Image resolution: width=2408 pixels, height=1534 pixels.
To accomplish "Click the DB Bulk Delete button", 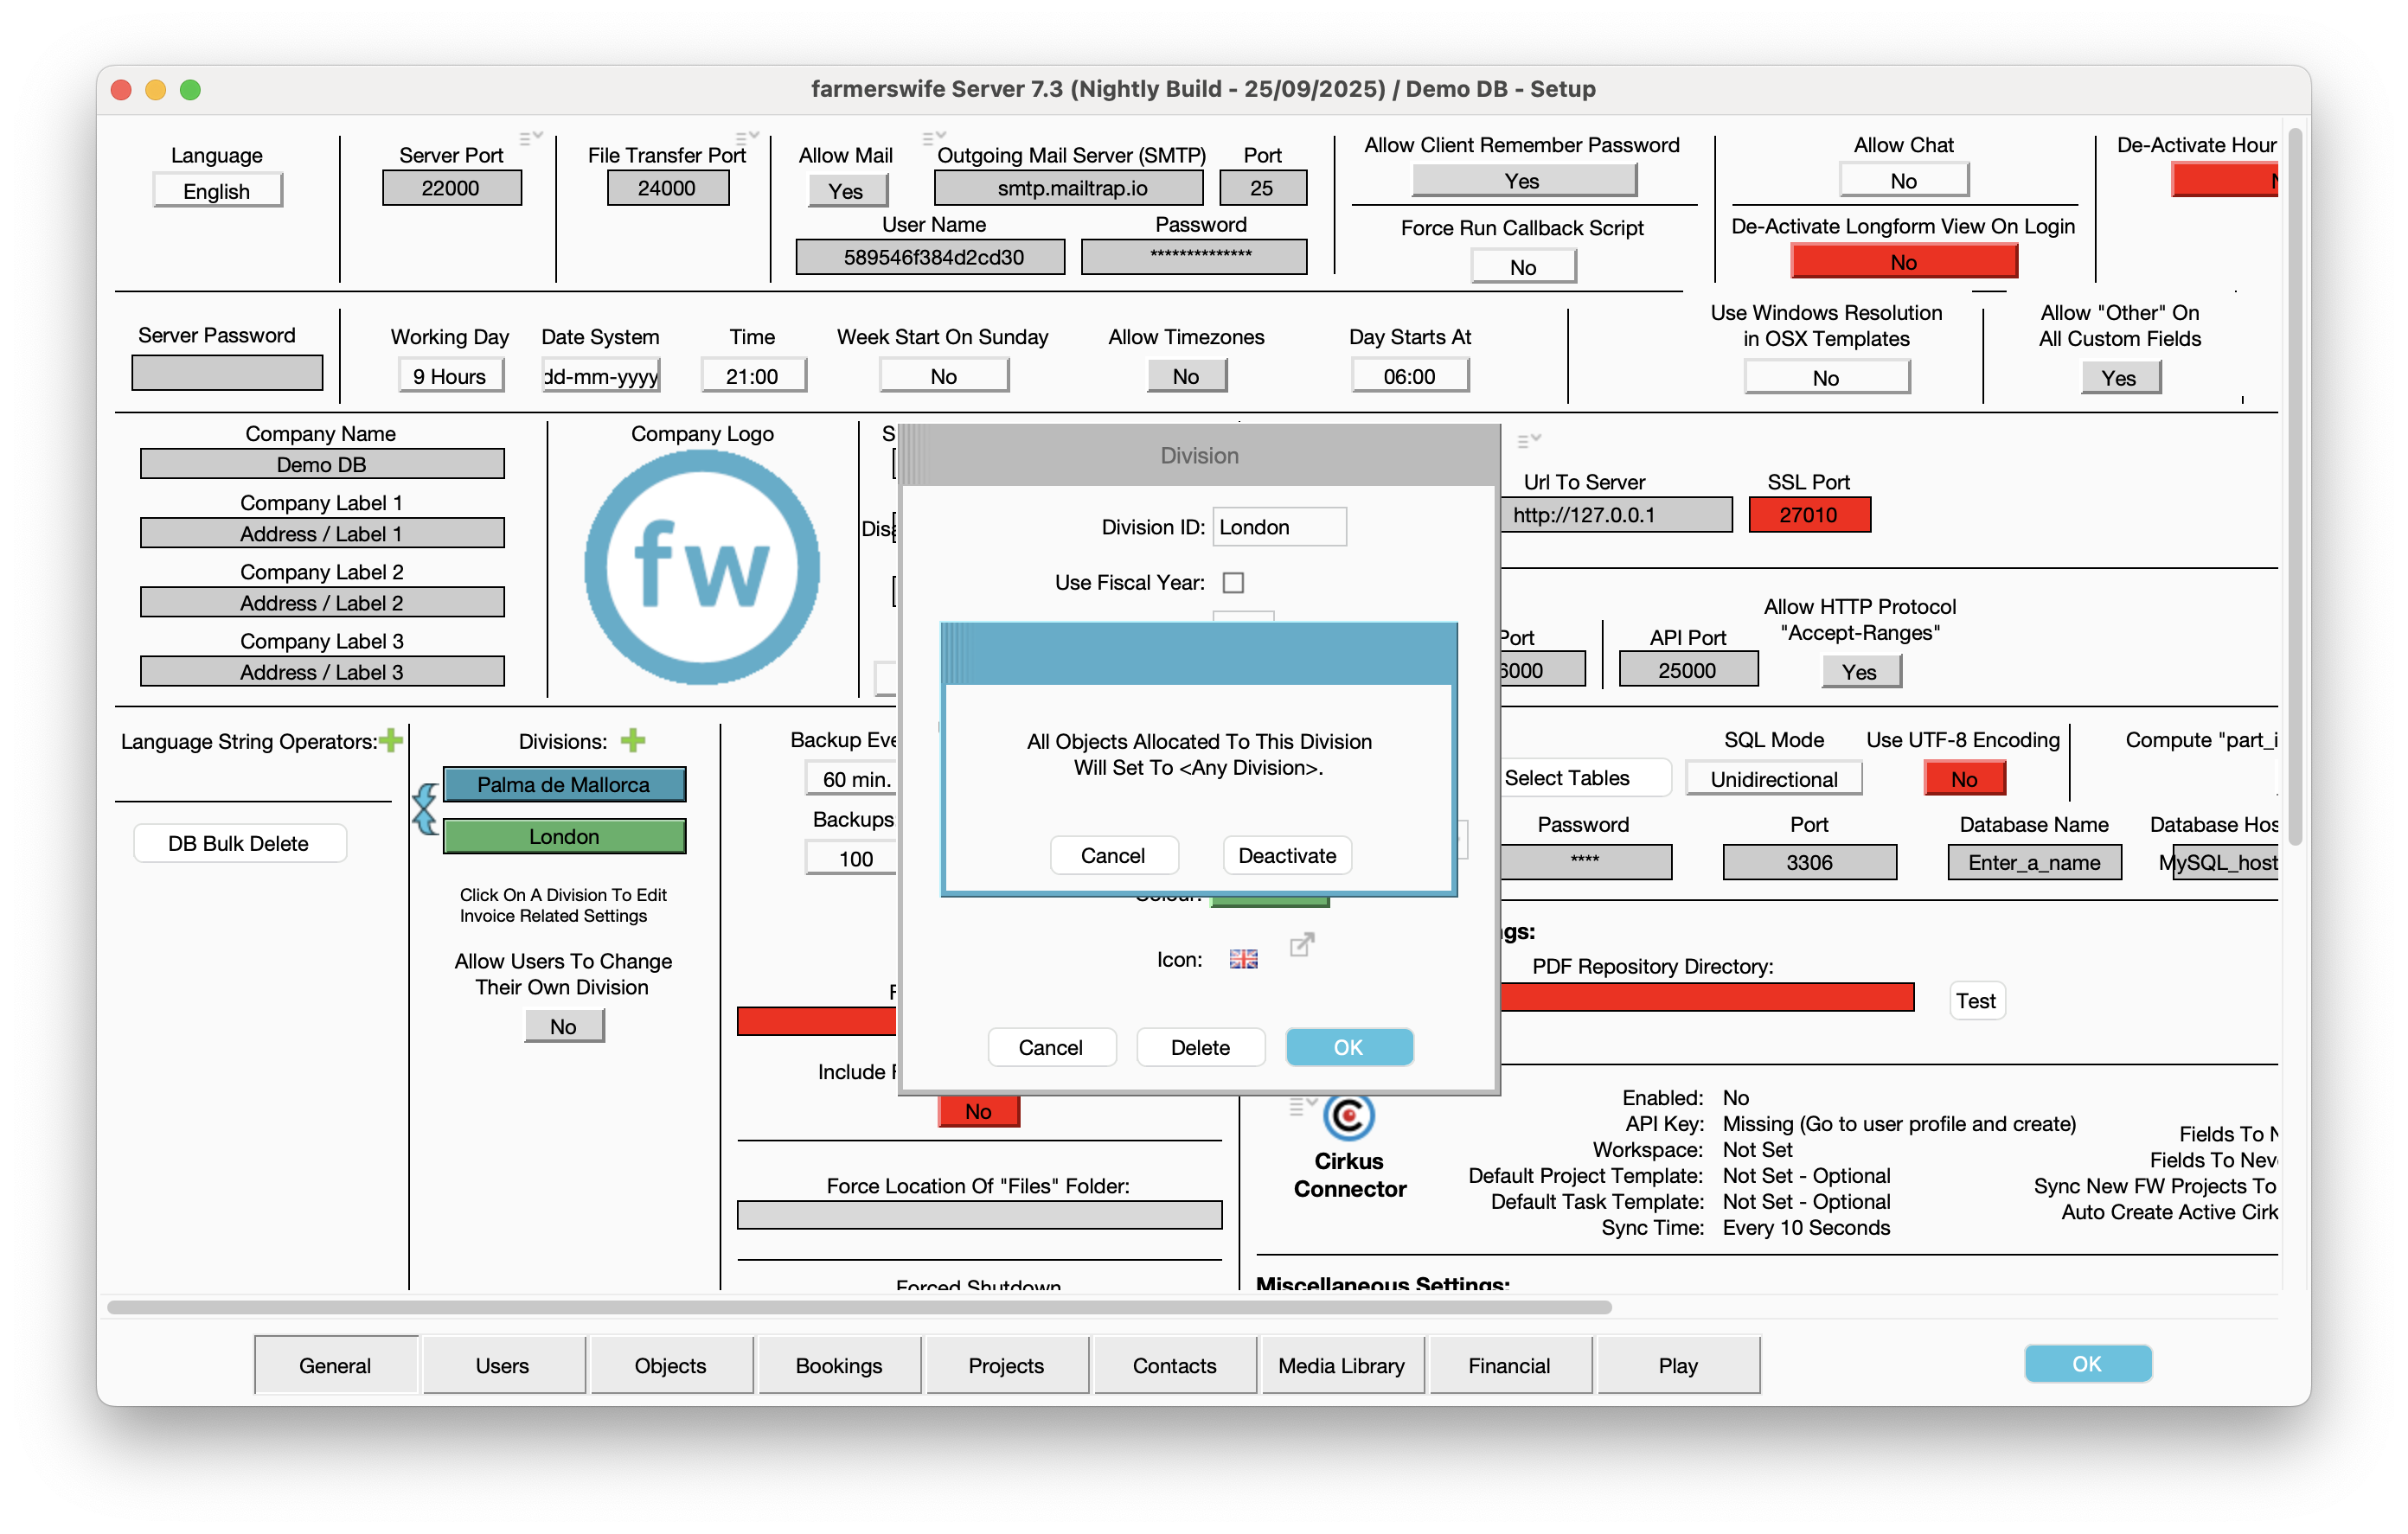I will point(239,843).
